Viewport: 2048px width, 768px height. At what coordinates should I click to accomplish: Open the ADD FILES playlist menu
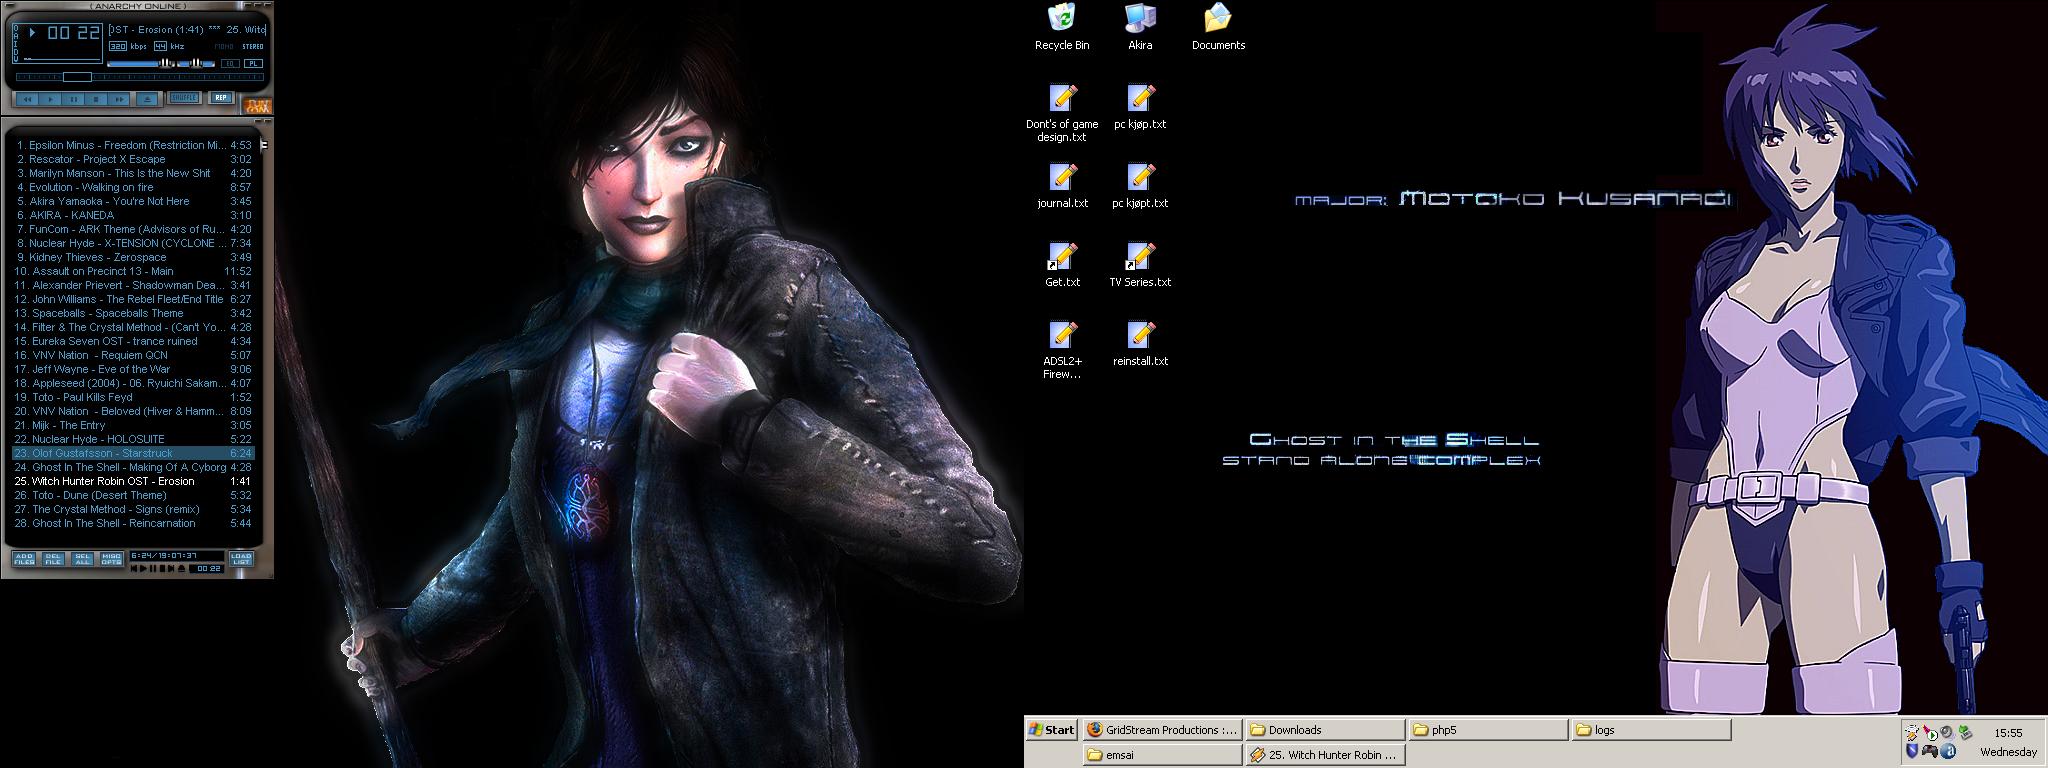pos(24,559)
